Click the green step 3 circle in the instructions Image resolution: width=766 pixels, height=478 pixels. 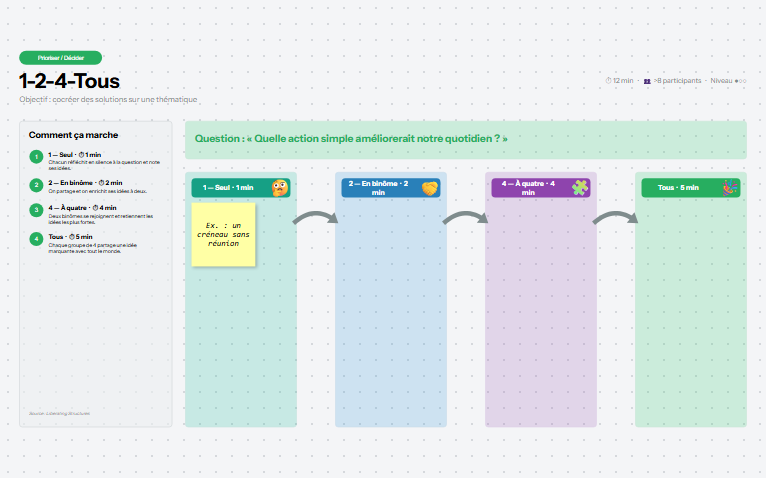pos(36,210)
